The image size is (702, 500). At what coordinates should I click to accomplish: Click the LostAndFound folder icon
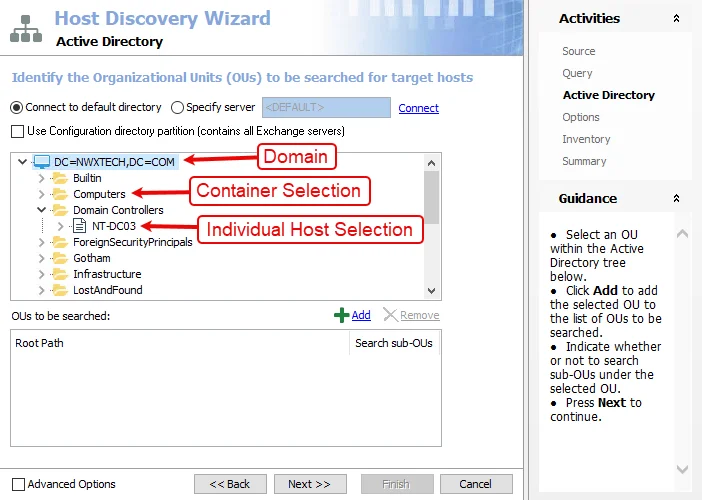tap(60, 290)
